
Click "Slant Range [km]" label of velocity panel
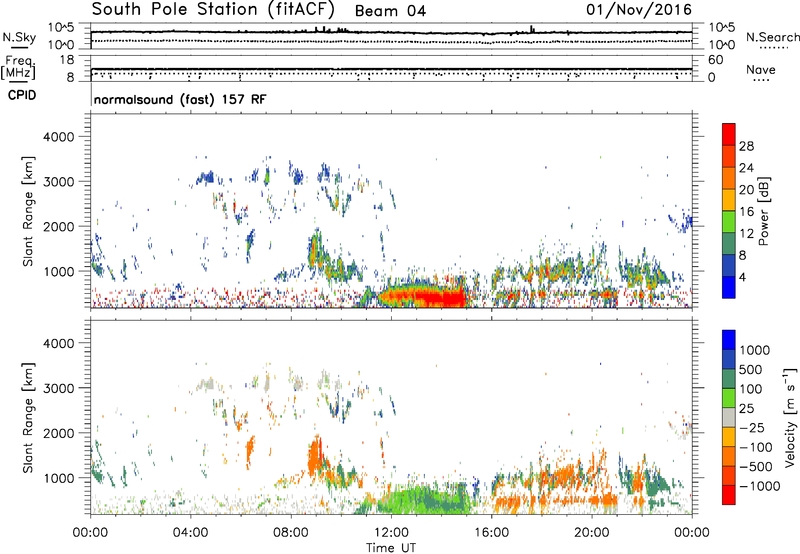tap(28, 417)
